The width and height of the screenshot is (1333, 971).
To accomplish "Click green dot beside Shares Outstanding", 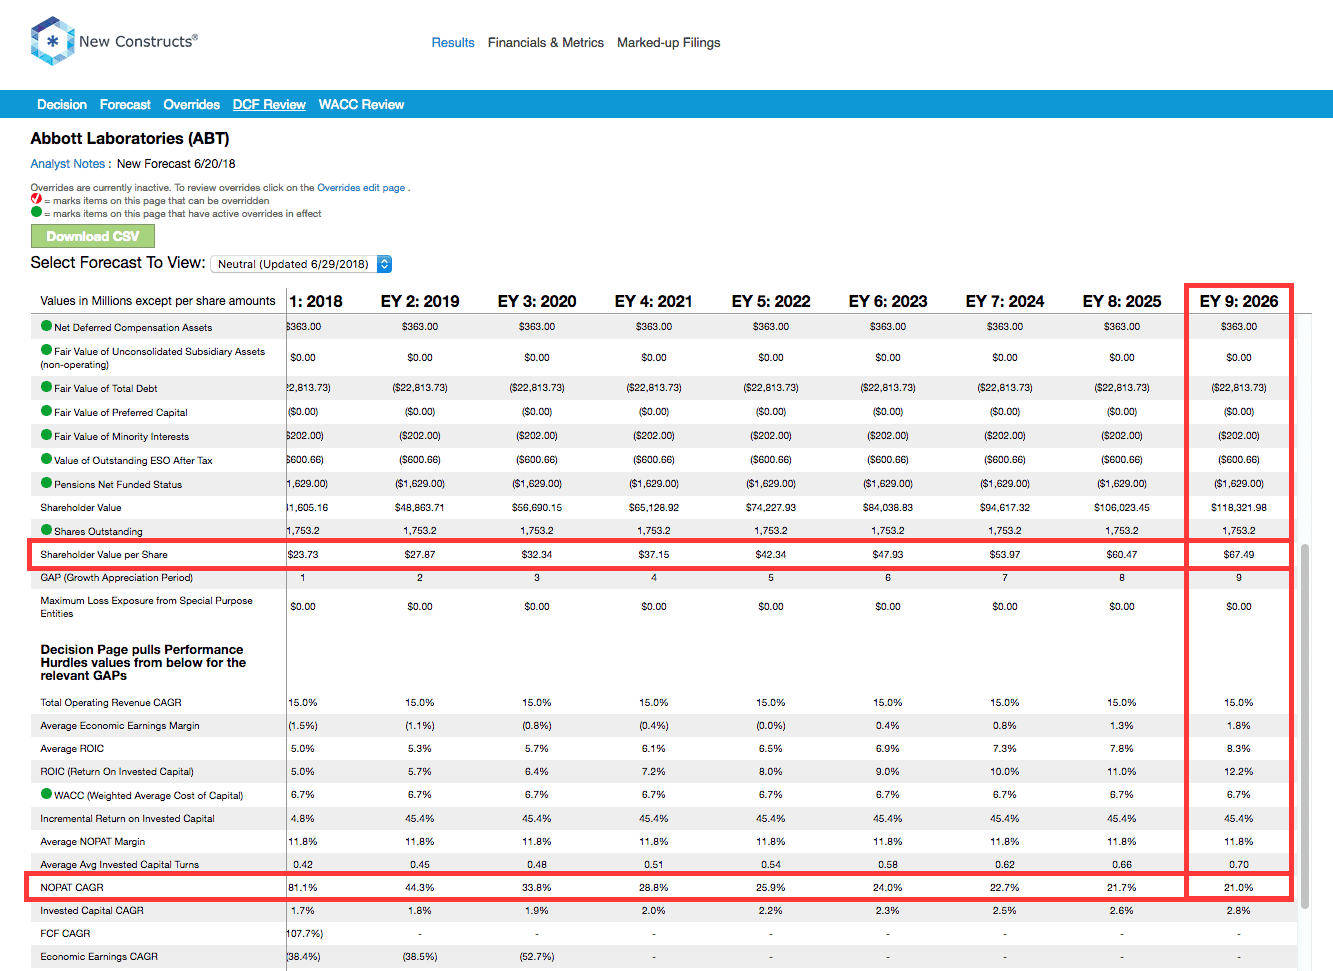I will point(46,530).
